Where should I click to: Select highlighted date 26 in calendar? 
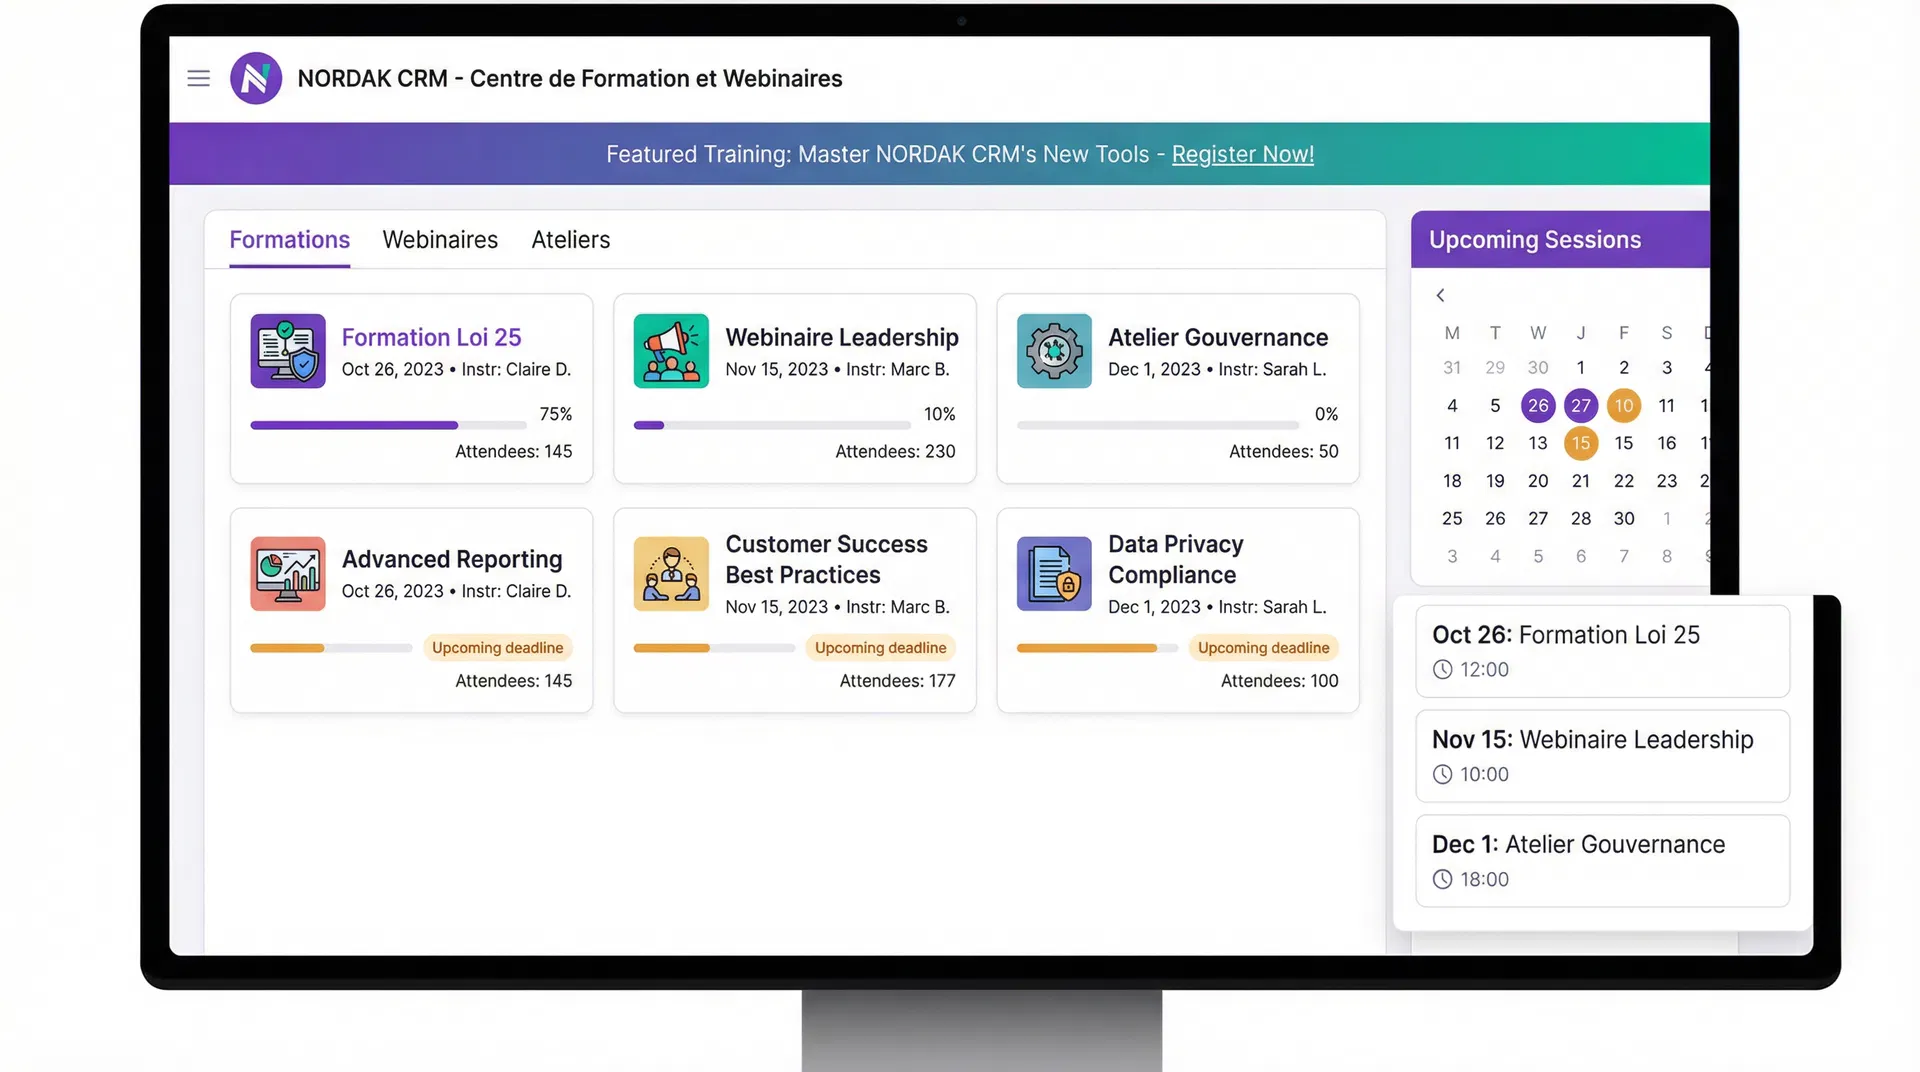[x=1537, y=405]
